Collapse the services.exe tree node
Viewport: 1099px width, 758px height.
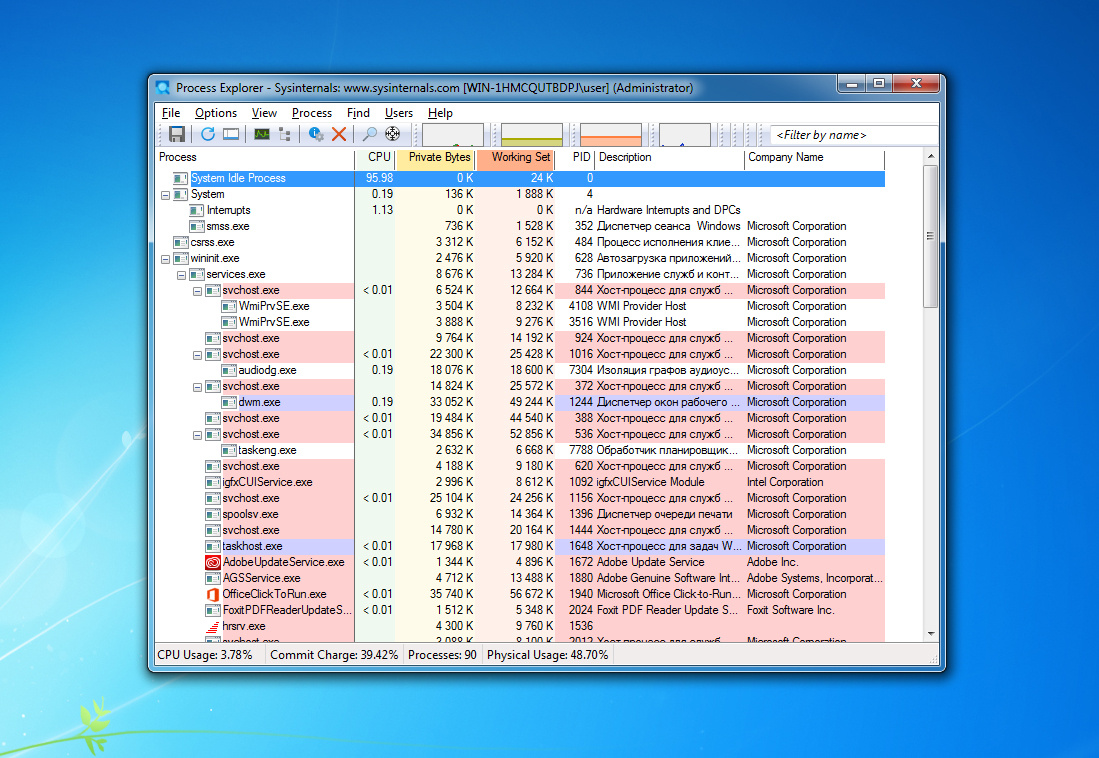[182, 275]
